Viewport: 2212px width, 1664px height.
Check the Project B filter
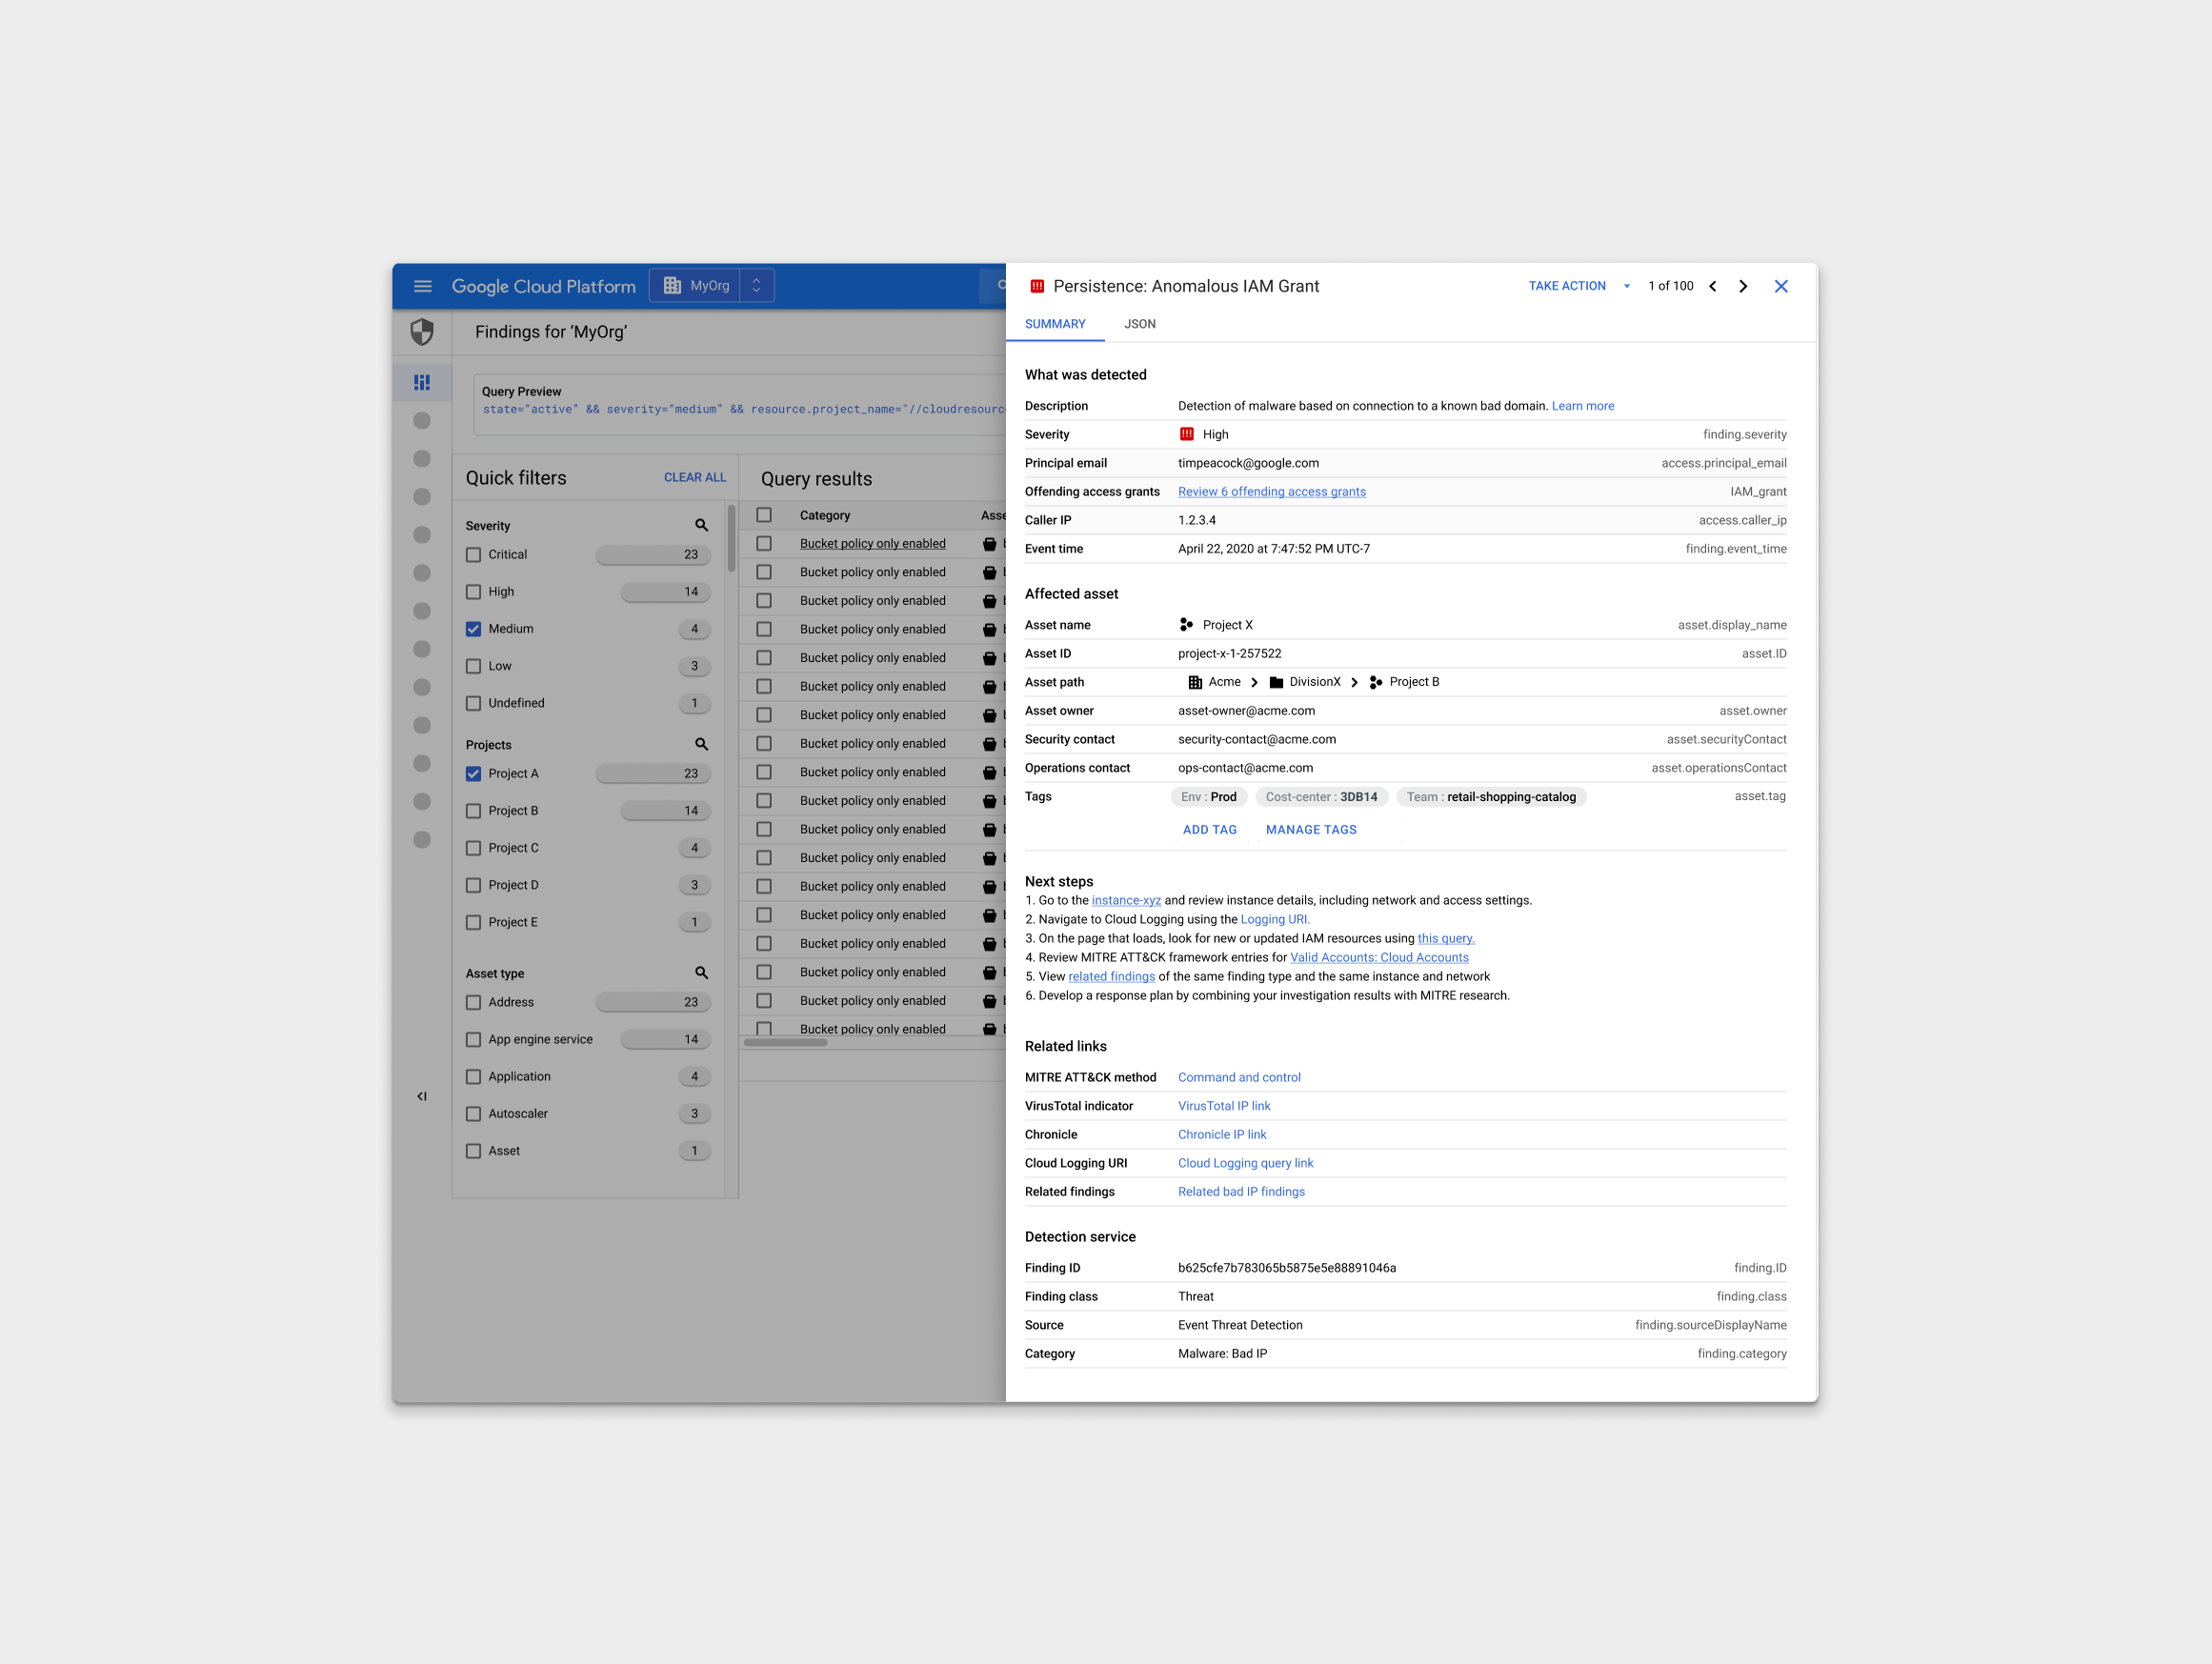pyautogui.click(x=474, y=811)
